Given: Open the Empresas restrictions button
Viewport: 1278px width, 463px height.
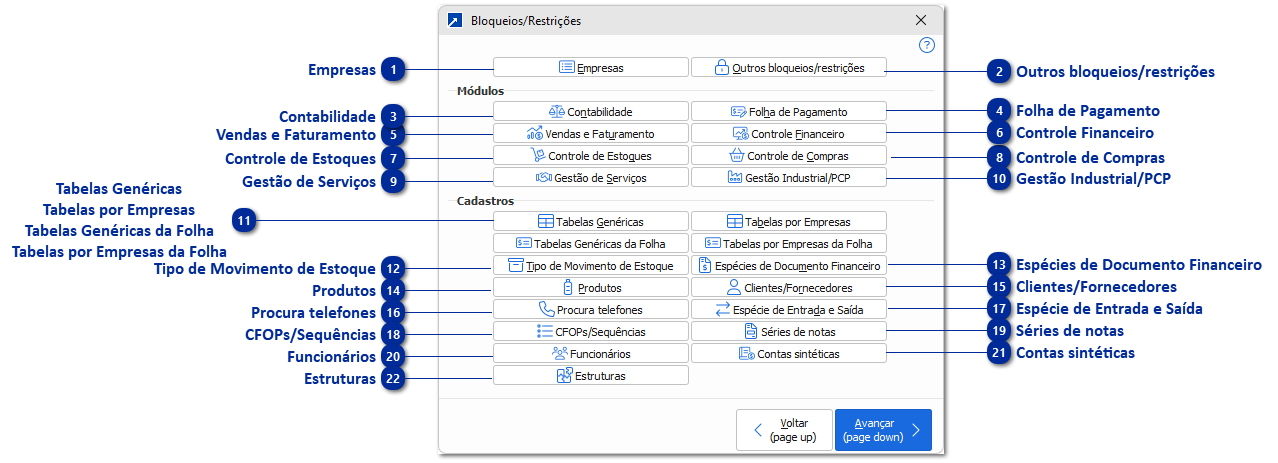Looking at the screenshot, I should [590, 68].
